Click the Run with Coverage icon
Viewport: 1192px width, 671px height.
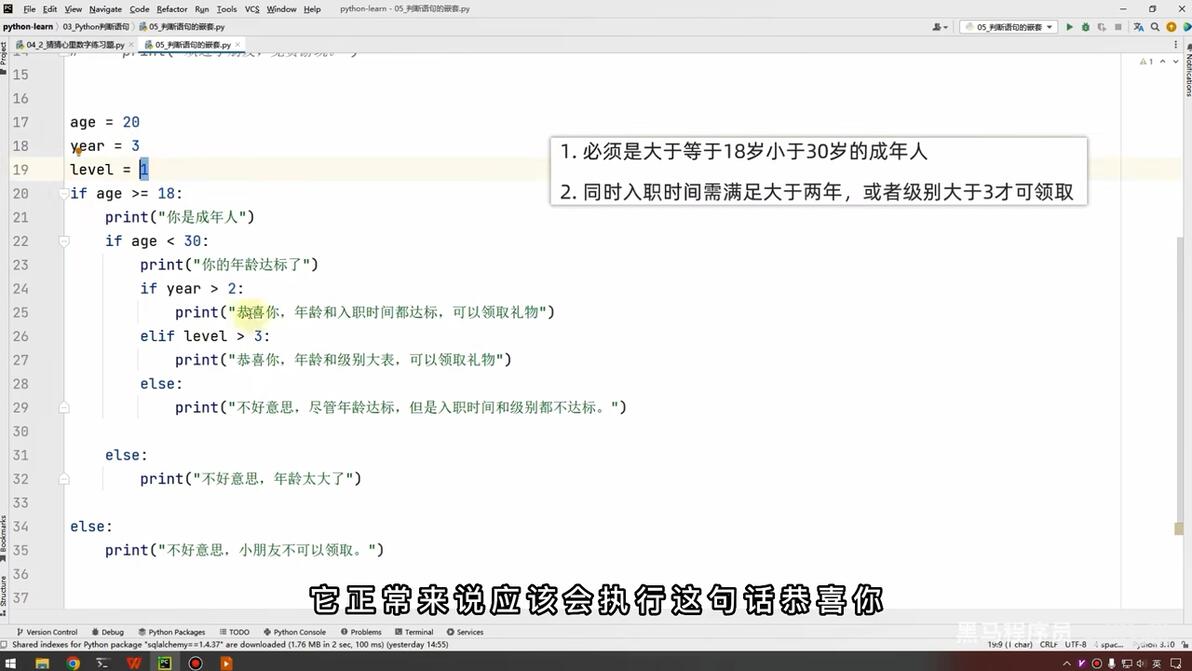[1102, 27]
